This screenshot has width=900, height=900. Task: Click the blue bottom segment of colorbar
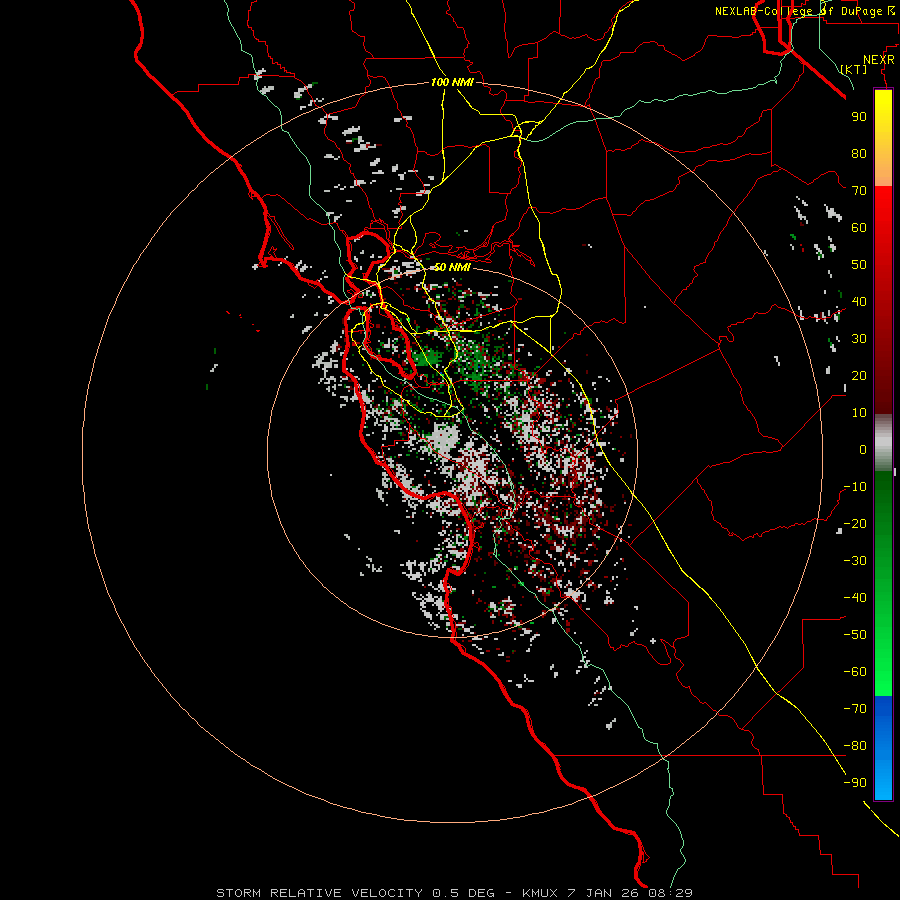point(883,748)
